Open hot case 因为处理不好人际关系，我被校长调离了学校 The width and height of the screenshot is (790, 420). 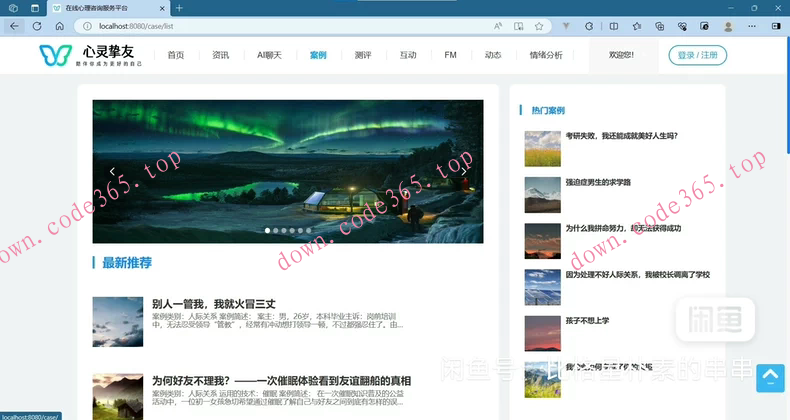pyautogui.click(x=637, y=274)
